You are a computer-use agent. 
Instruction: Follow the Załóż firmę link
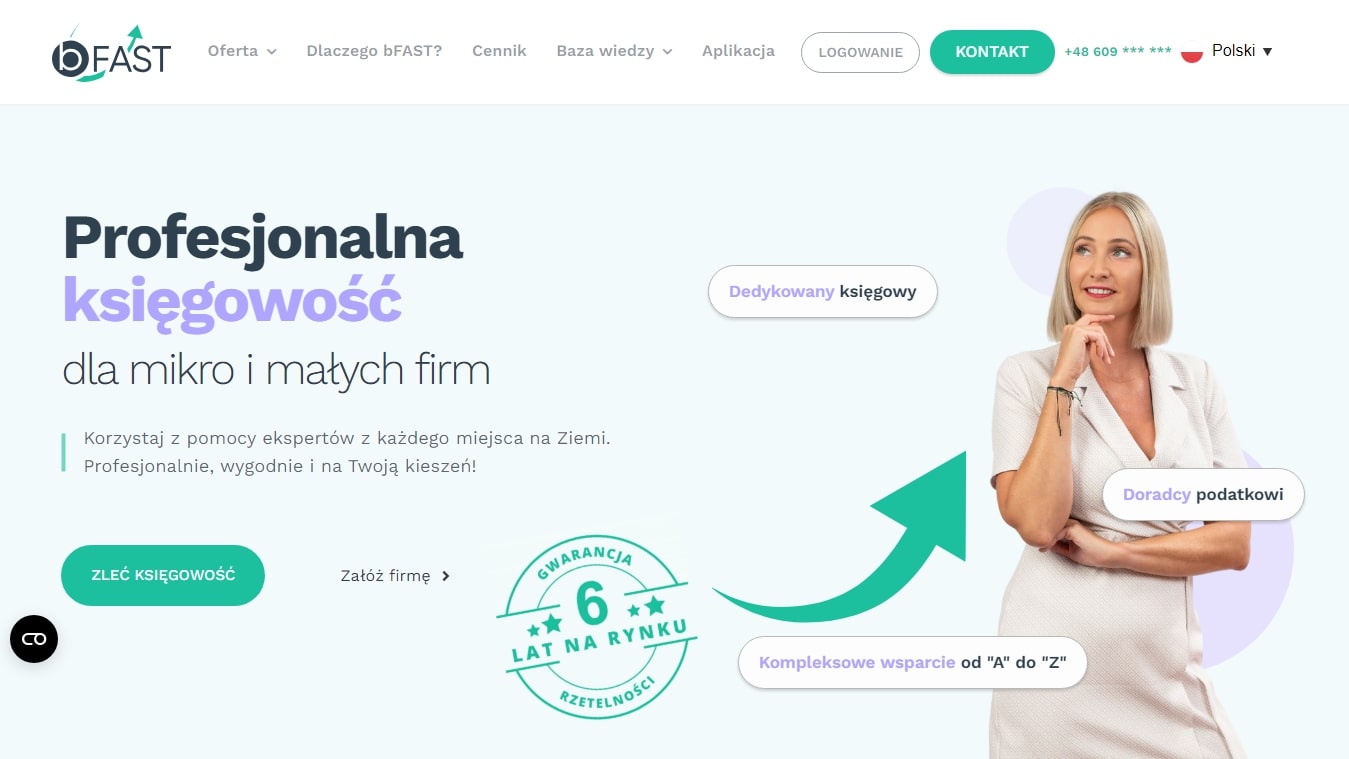point(385,576)
